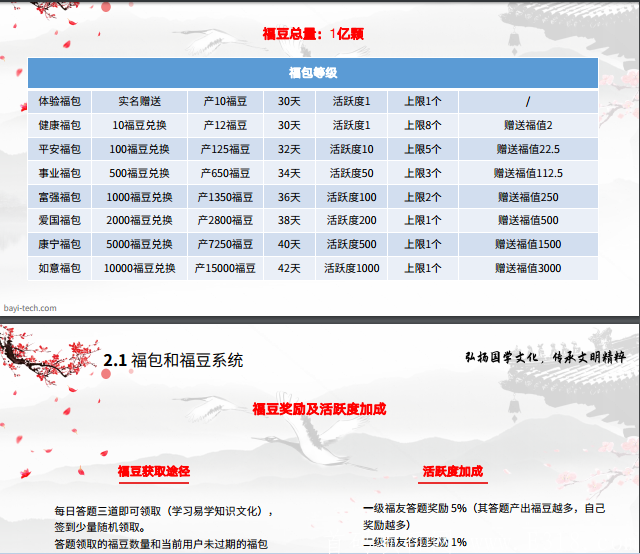This screenshot has width=640, height=554.
Task: Click the '事业福包' row label
Action: [x=60, y=173]
